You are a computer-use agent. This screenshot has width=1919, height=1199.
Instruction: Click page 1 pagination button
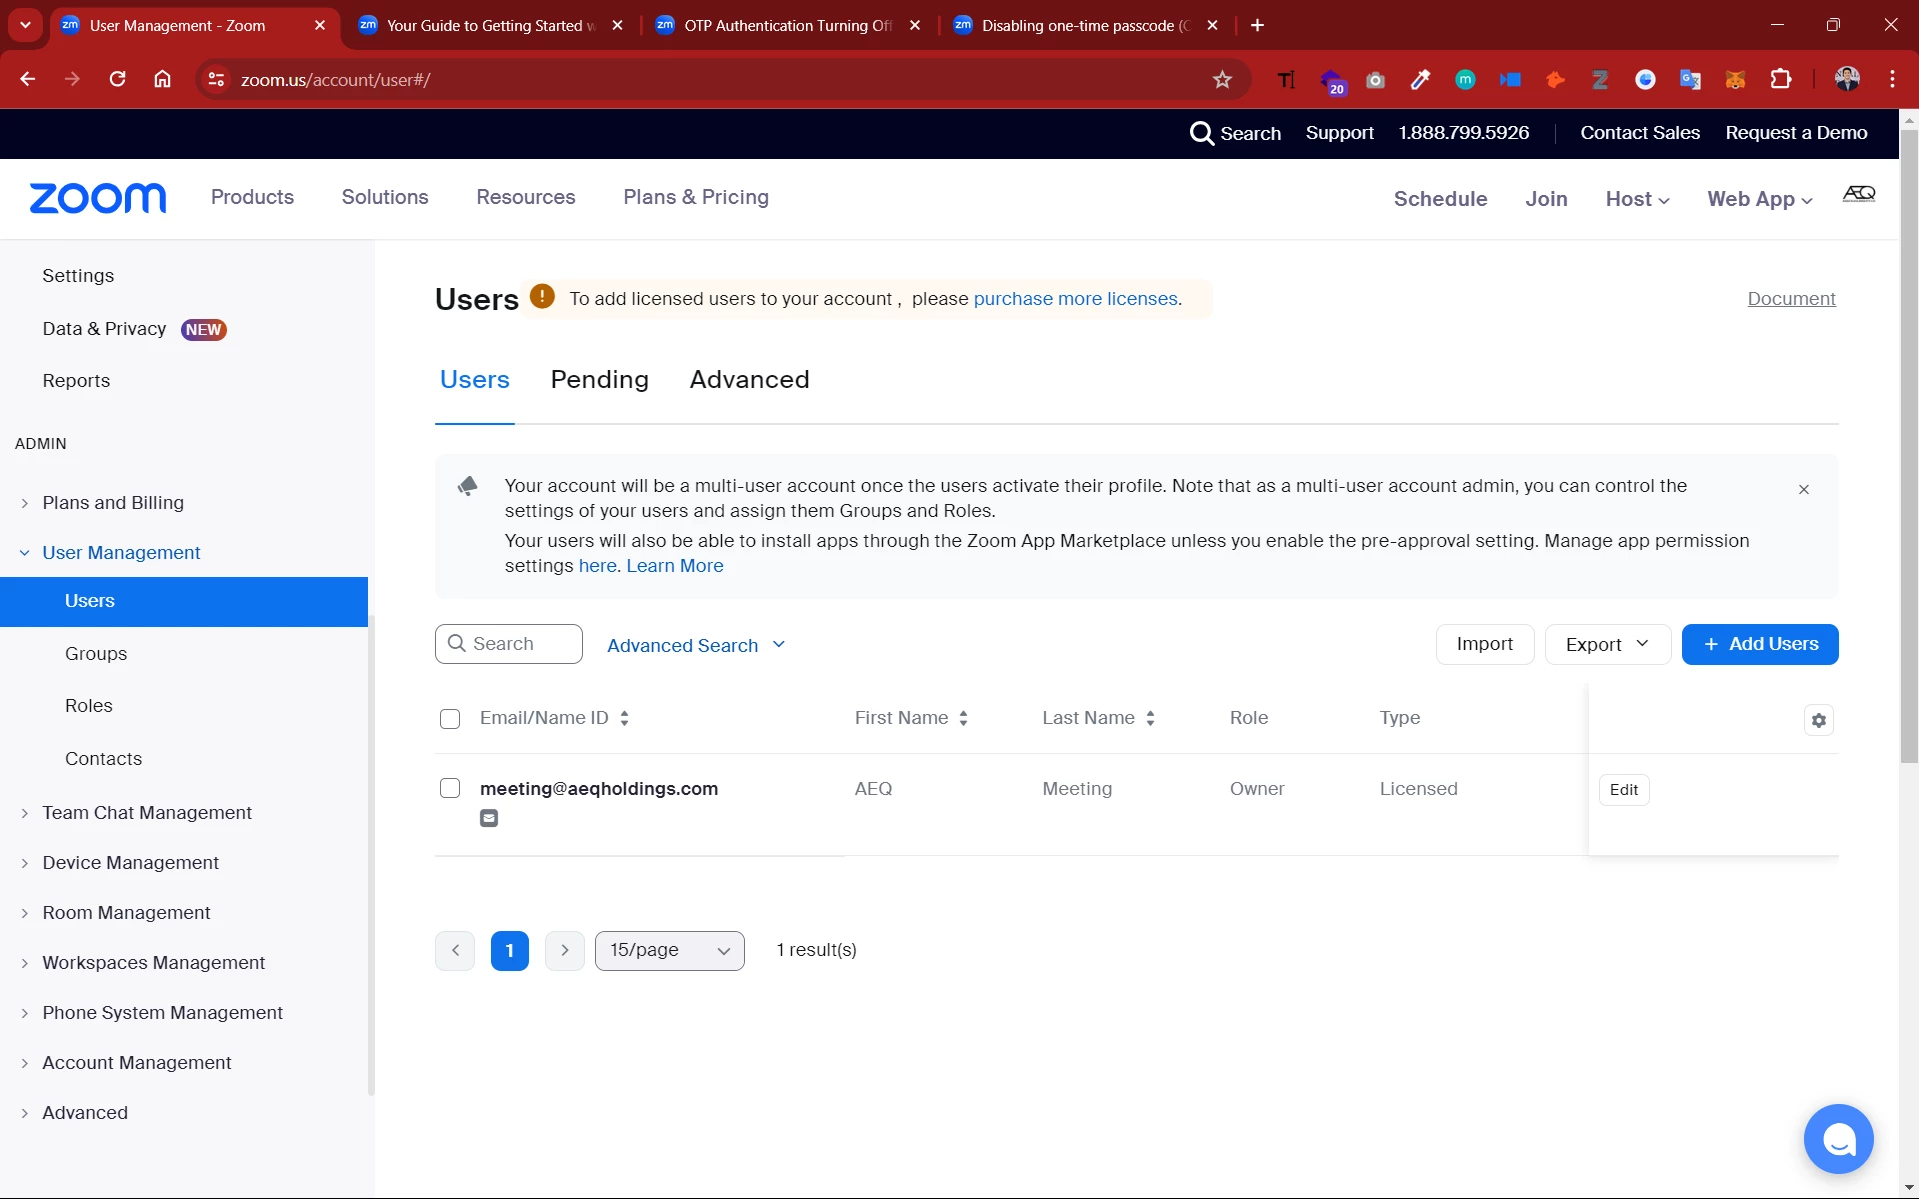coord(510,951)
